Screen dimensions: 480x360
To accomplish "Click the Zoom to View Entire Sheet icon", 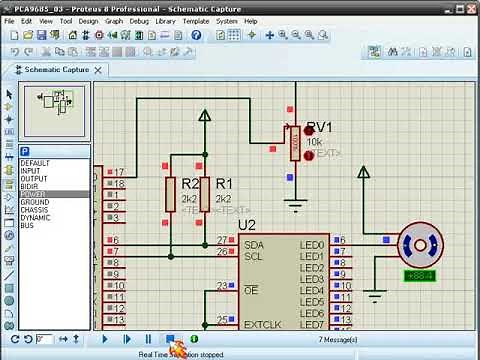I will 309,35.
